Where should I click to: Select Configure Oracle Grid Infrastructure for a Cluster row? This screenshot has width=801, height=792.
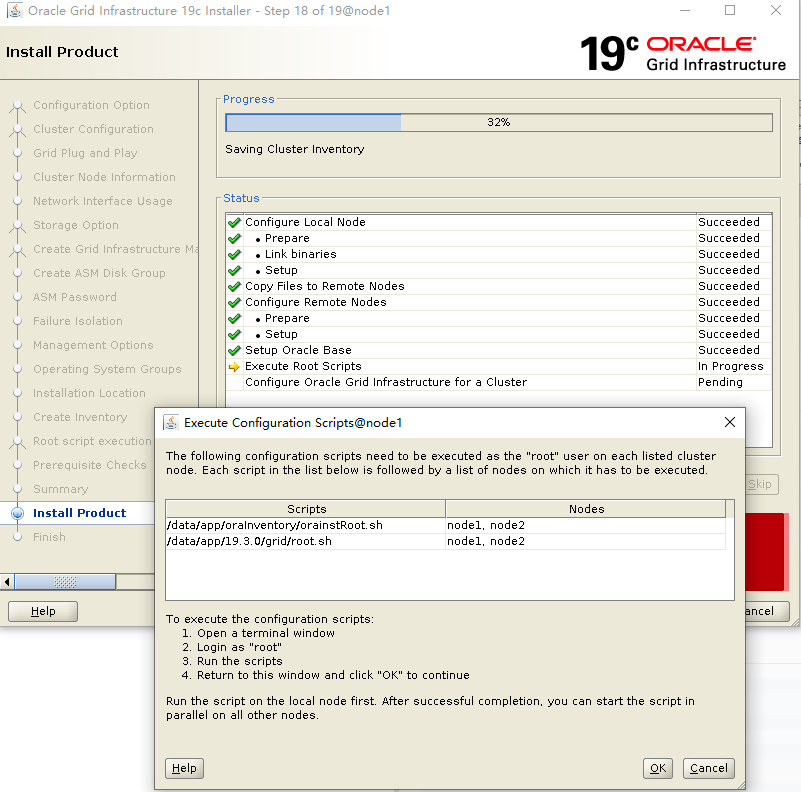pos(499,382)
